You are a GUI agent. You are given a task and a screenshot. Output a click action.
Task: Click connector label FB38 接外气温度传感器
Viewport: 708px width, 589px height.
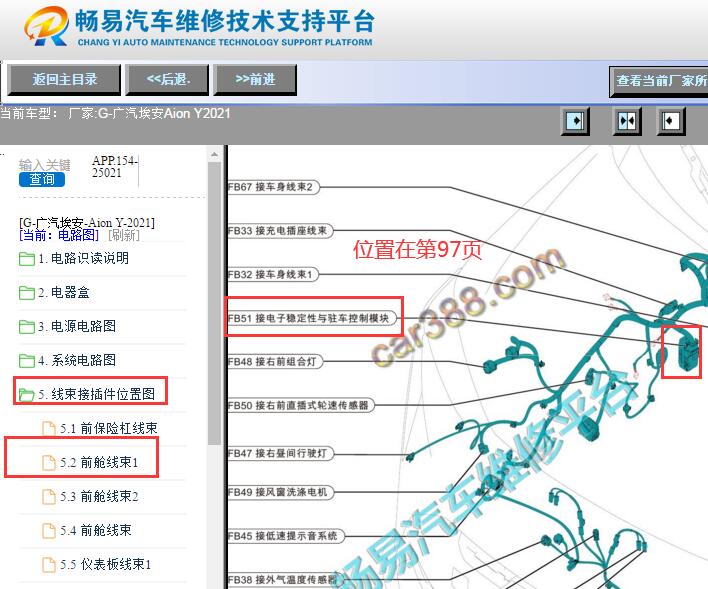pyautogui.click(x=283, y=580)
